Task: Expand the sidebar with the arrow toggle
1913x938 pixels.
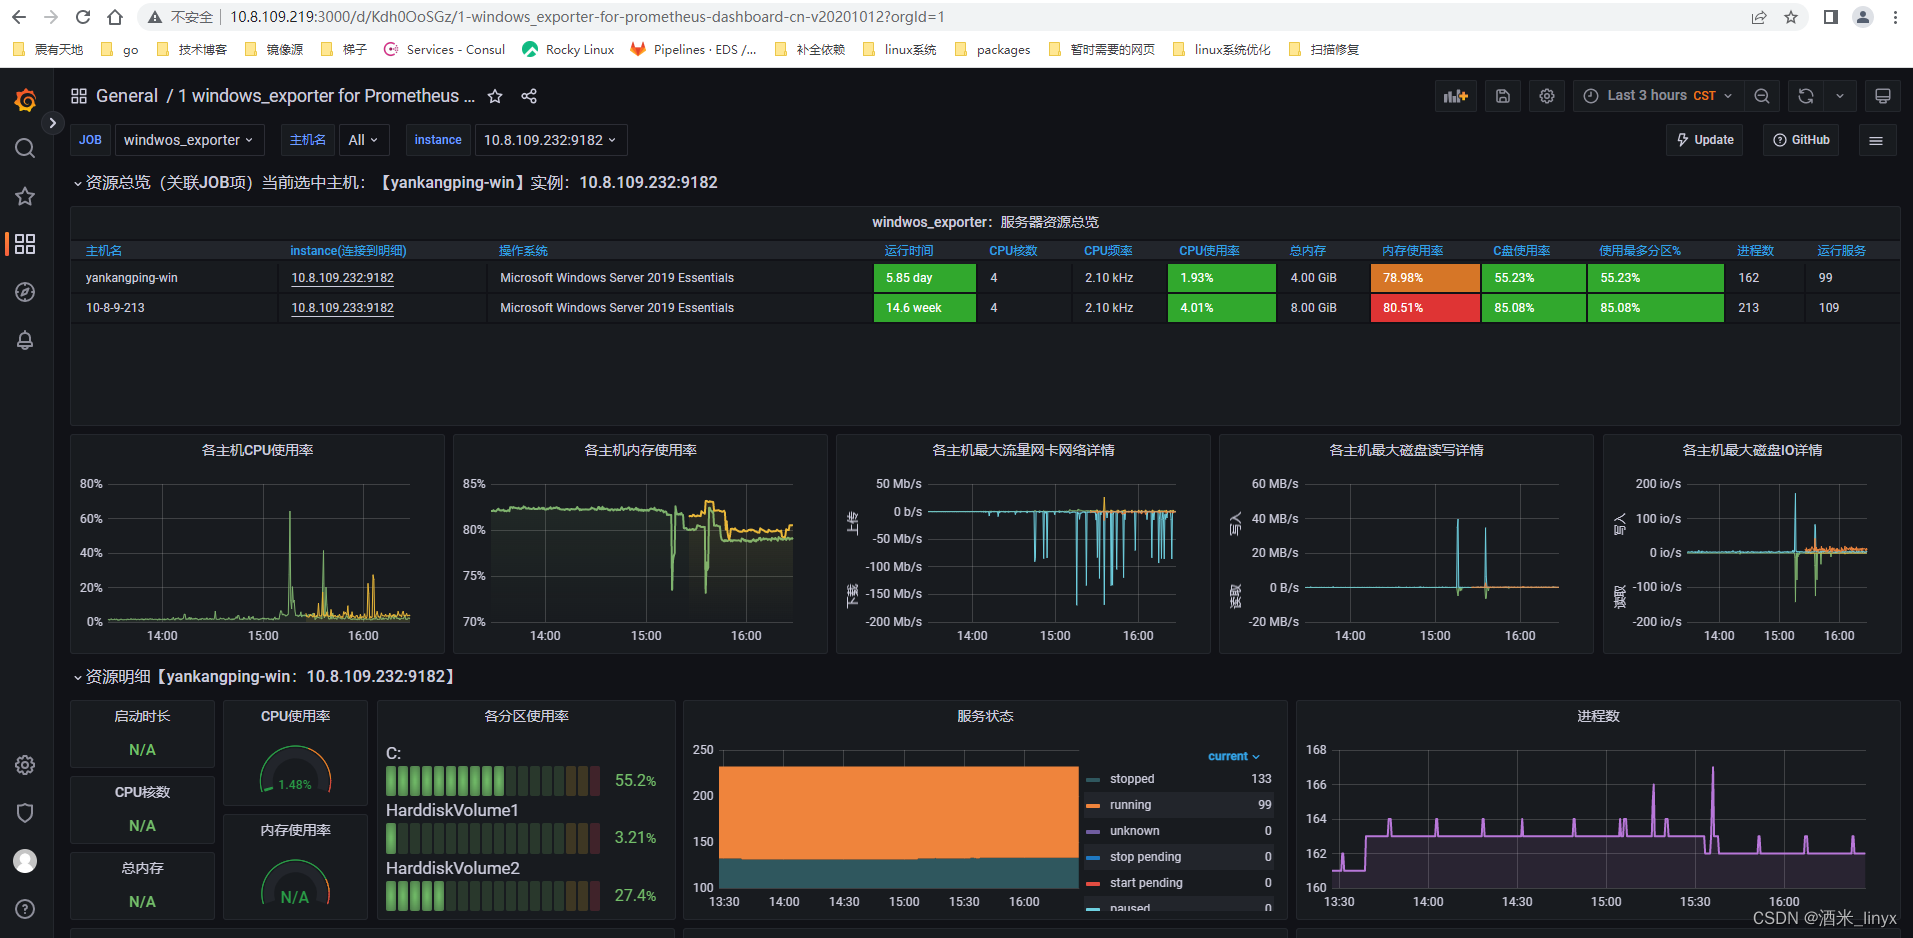Action: [x=52, y=123]
